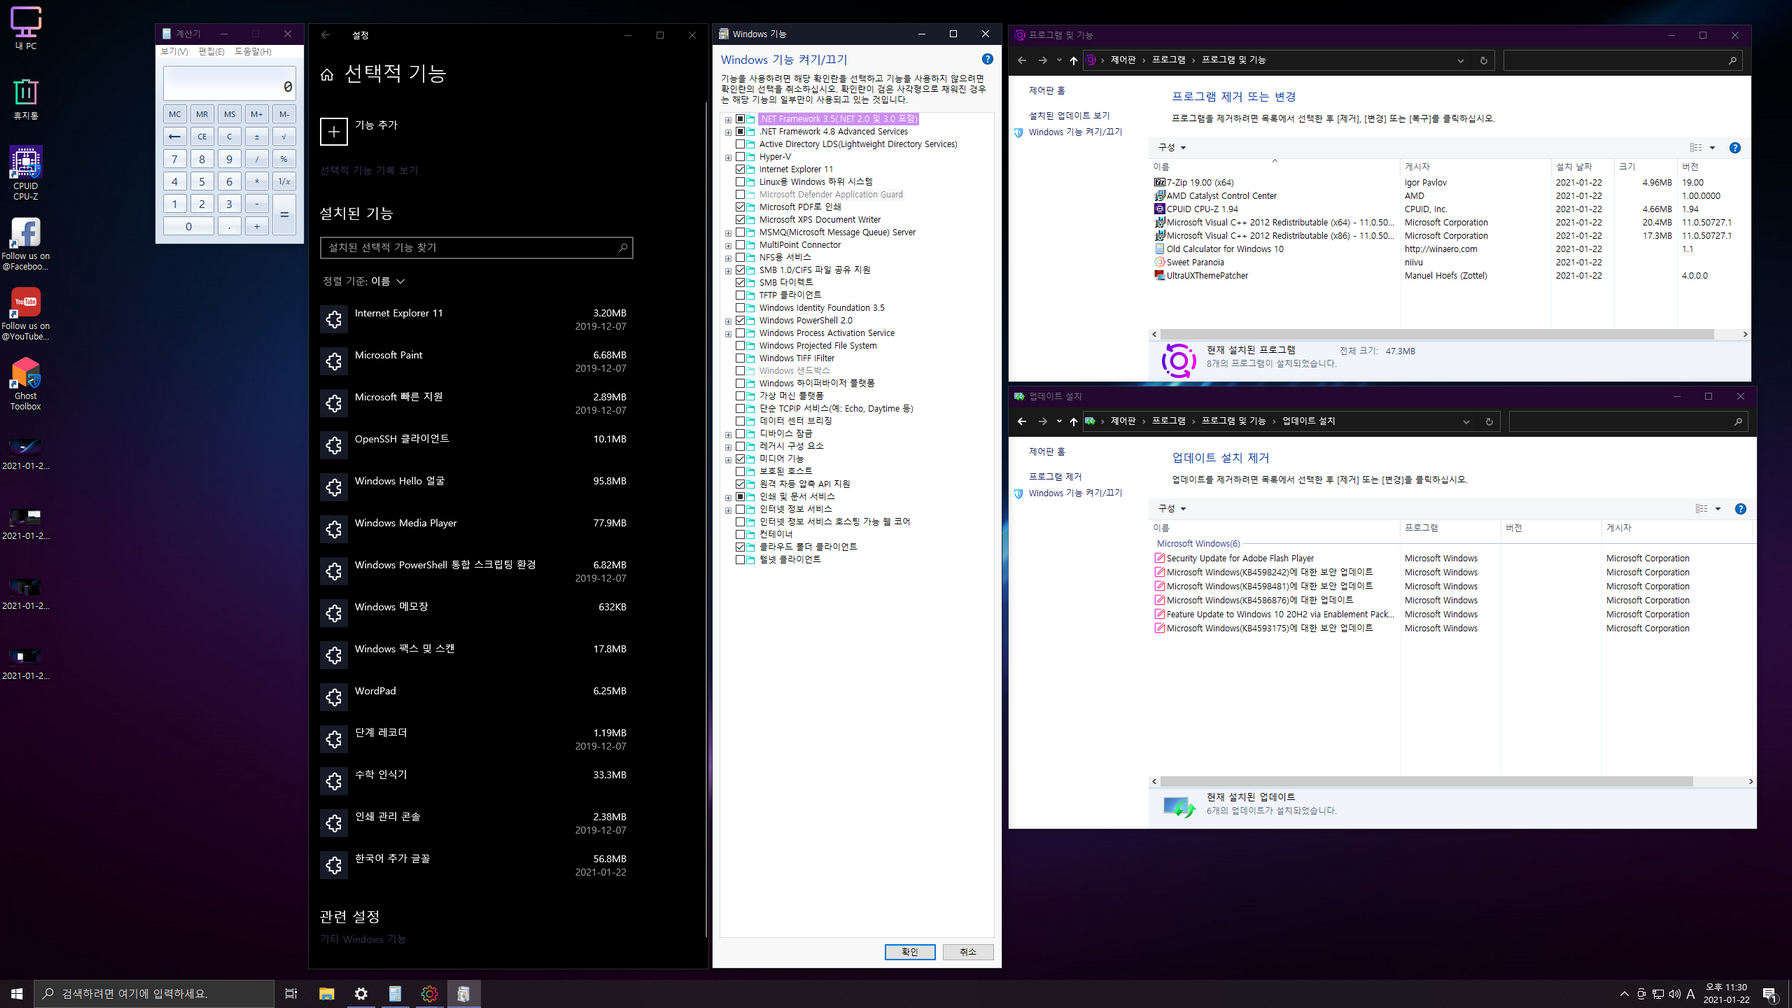The width and height of the screenshot is (1792, 1008).
Task: Open the 정렬 기준: 이름 dropdown
Action: (x=364, y=281)
